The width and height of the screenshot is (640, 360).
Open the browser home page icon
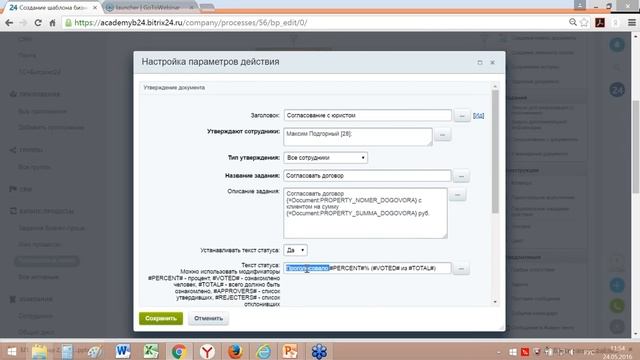52,23
